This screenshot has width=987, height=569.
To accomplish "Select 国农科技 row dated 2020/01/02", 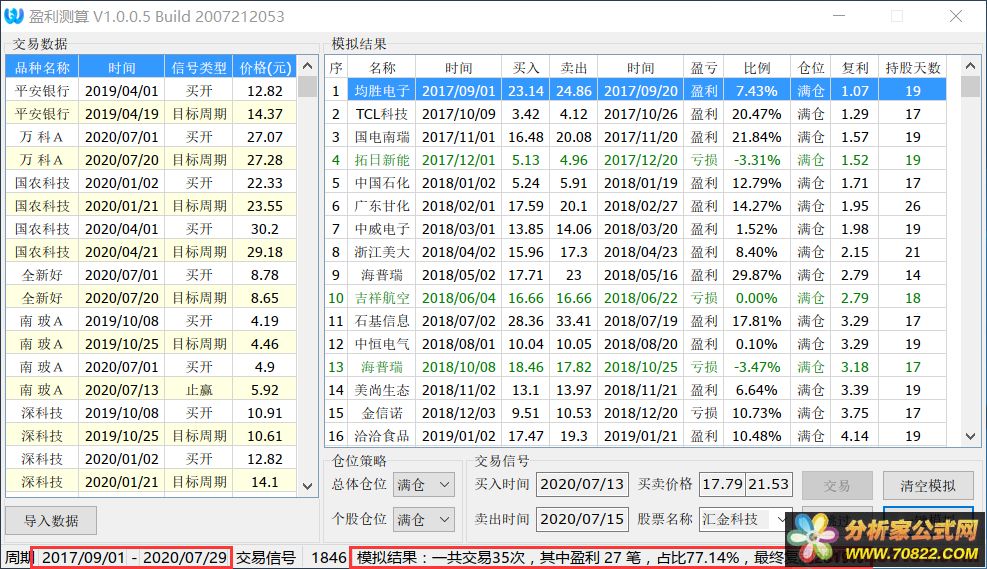I will [151, 183].
